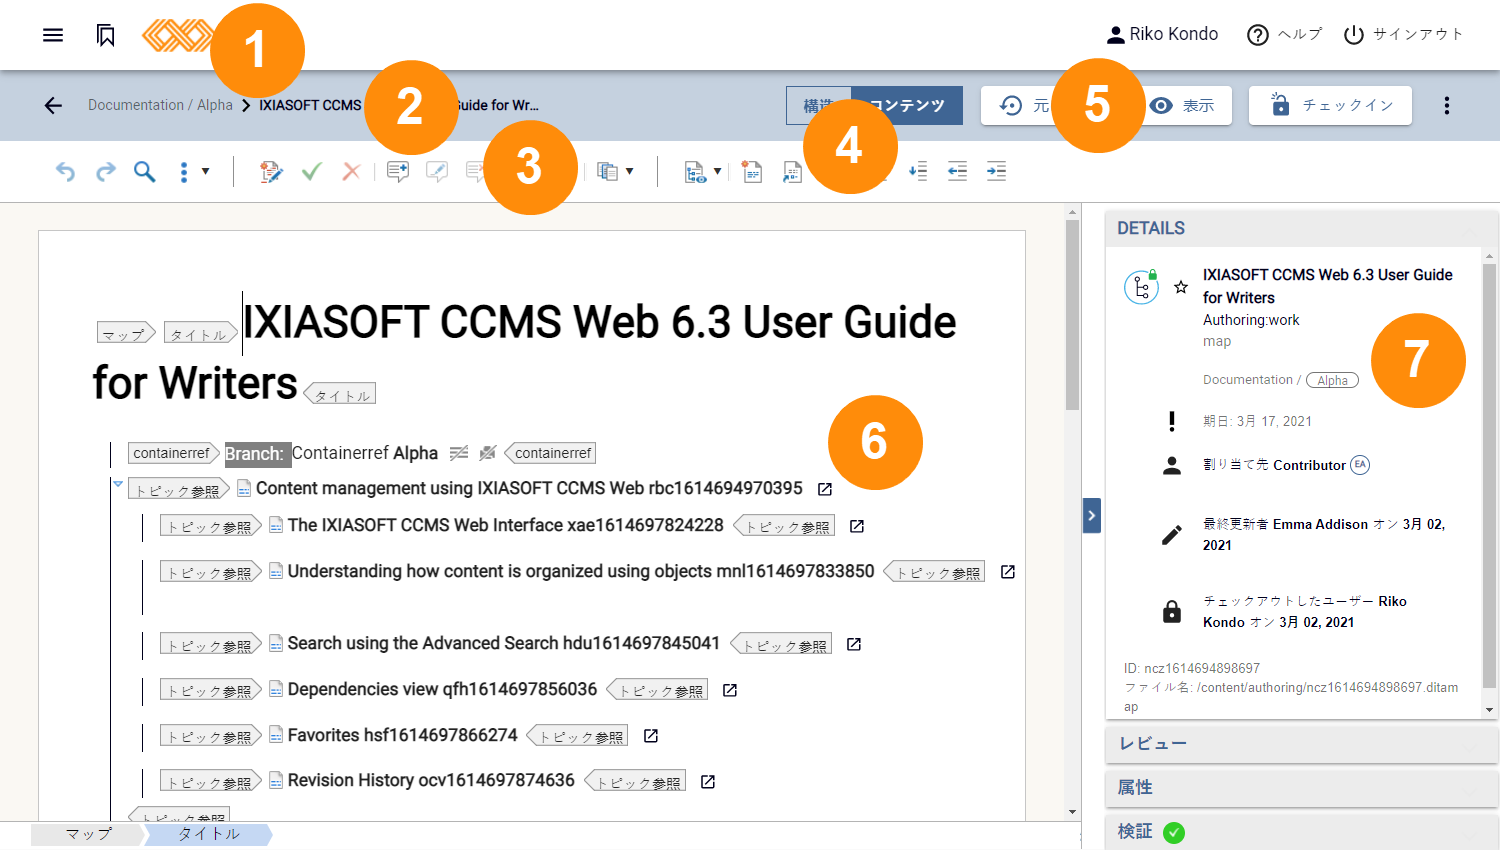Switch to the 構造 view tab
The height and width of the screenshot is (850, 1500).
(819, 105)
